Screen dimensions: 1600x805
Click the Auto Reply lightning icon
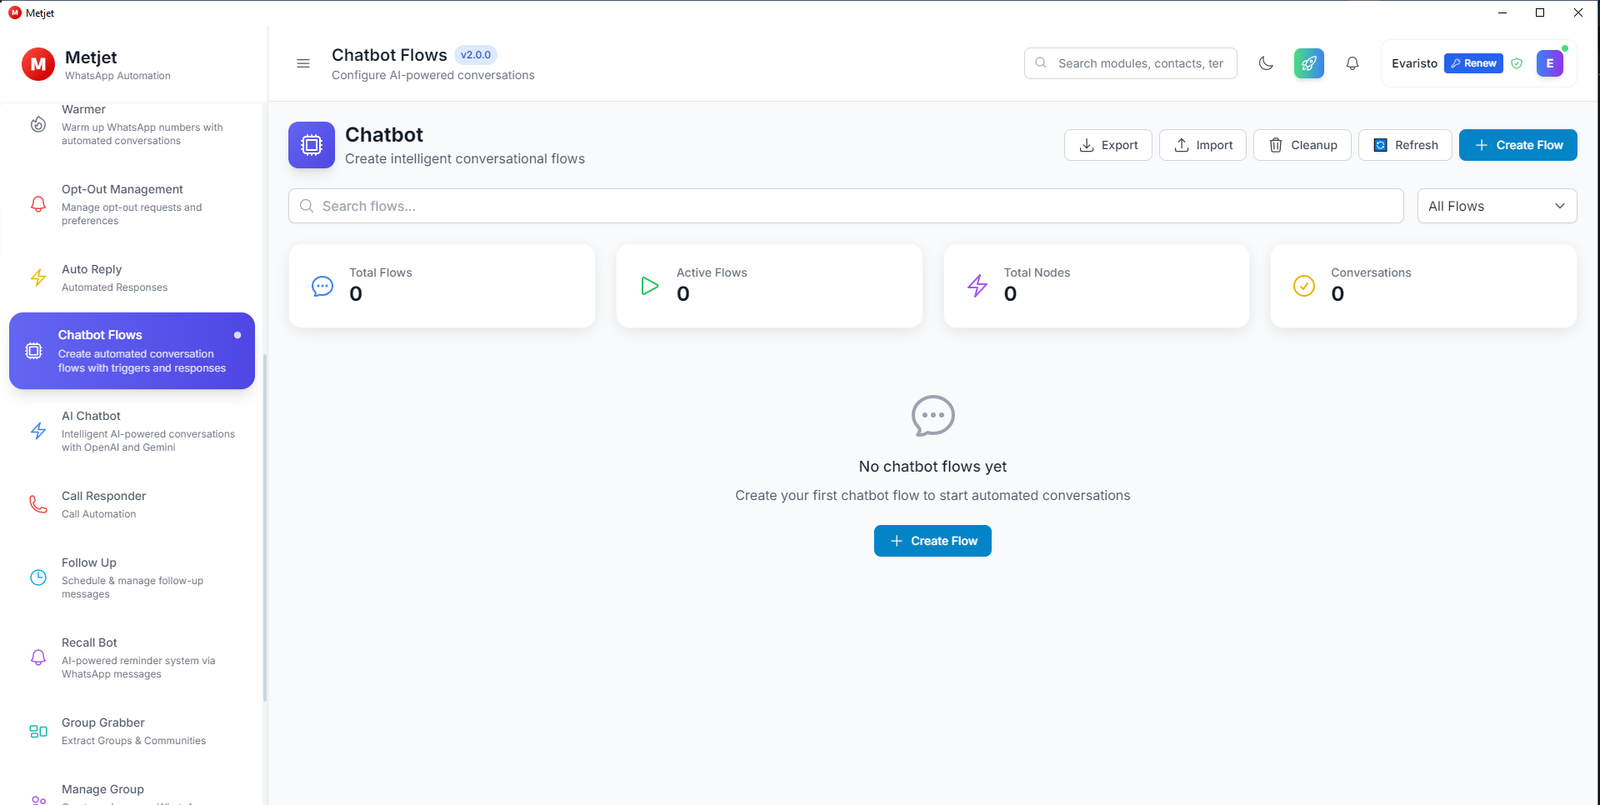point(38,277)
